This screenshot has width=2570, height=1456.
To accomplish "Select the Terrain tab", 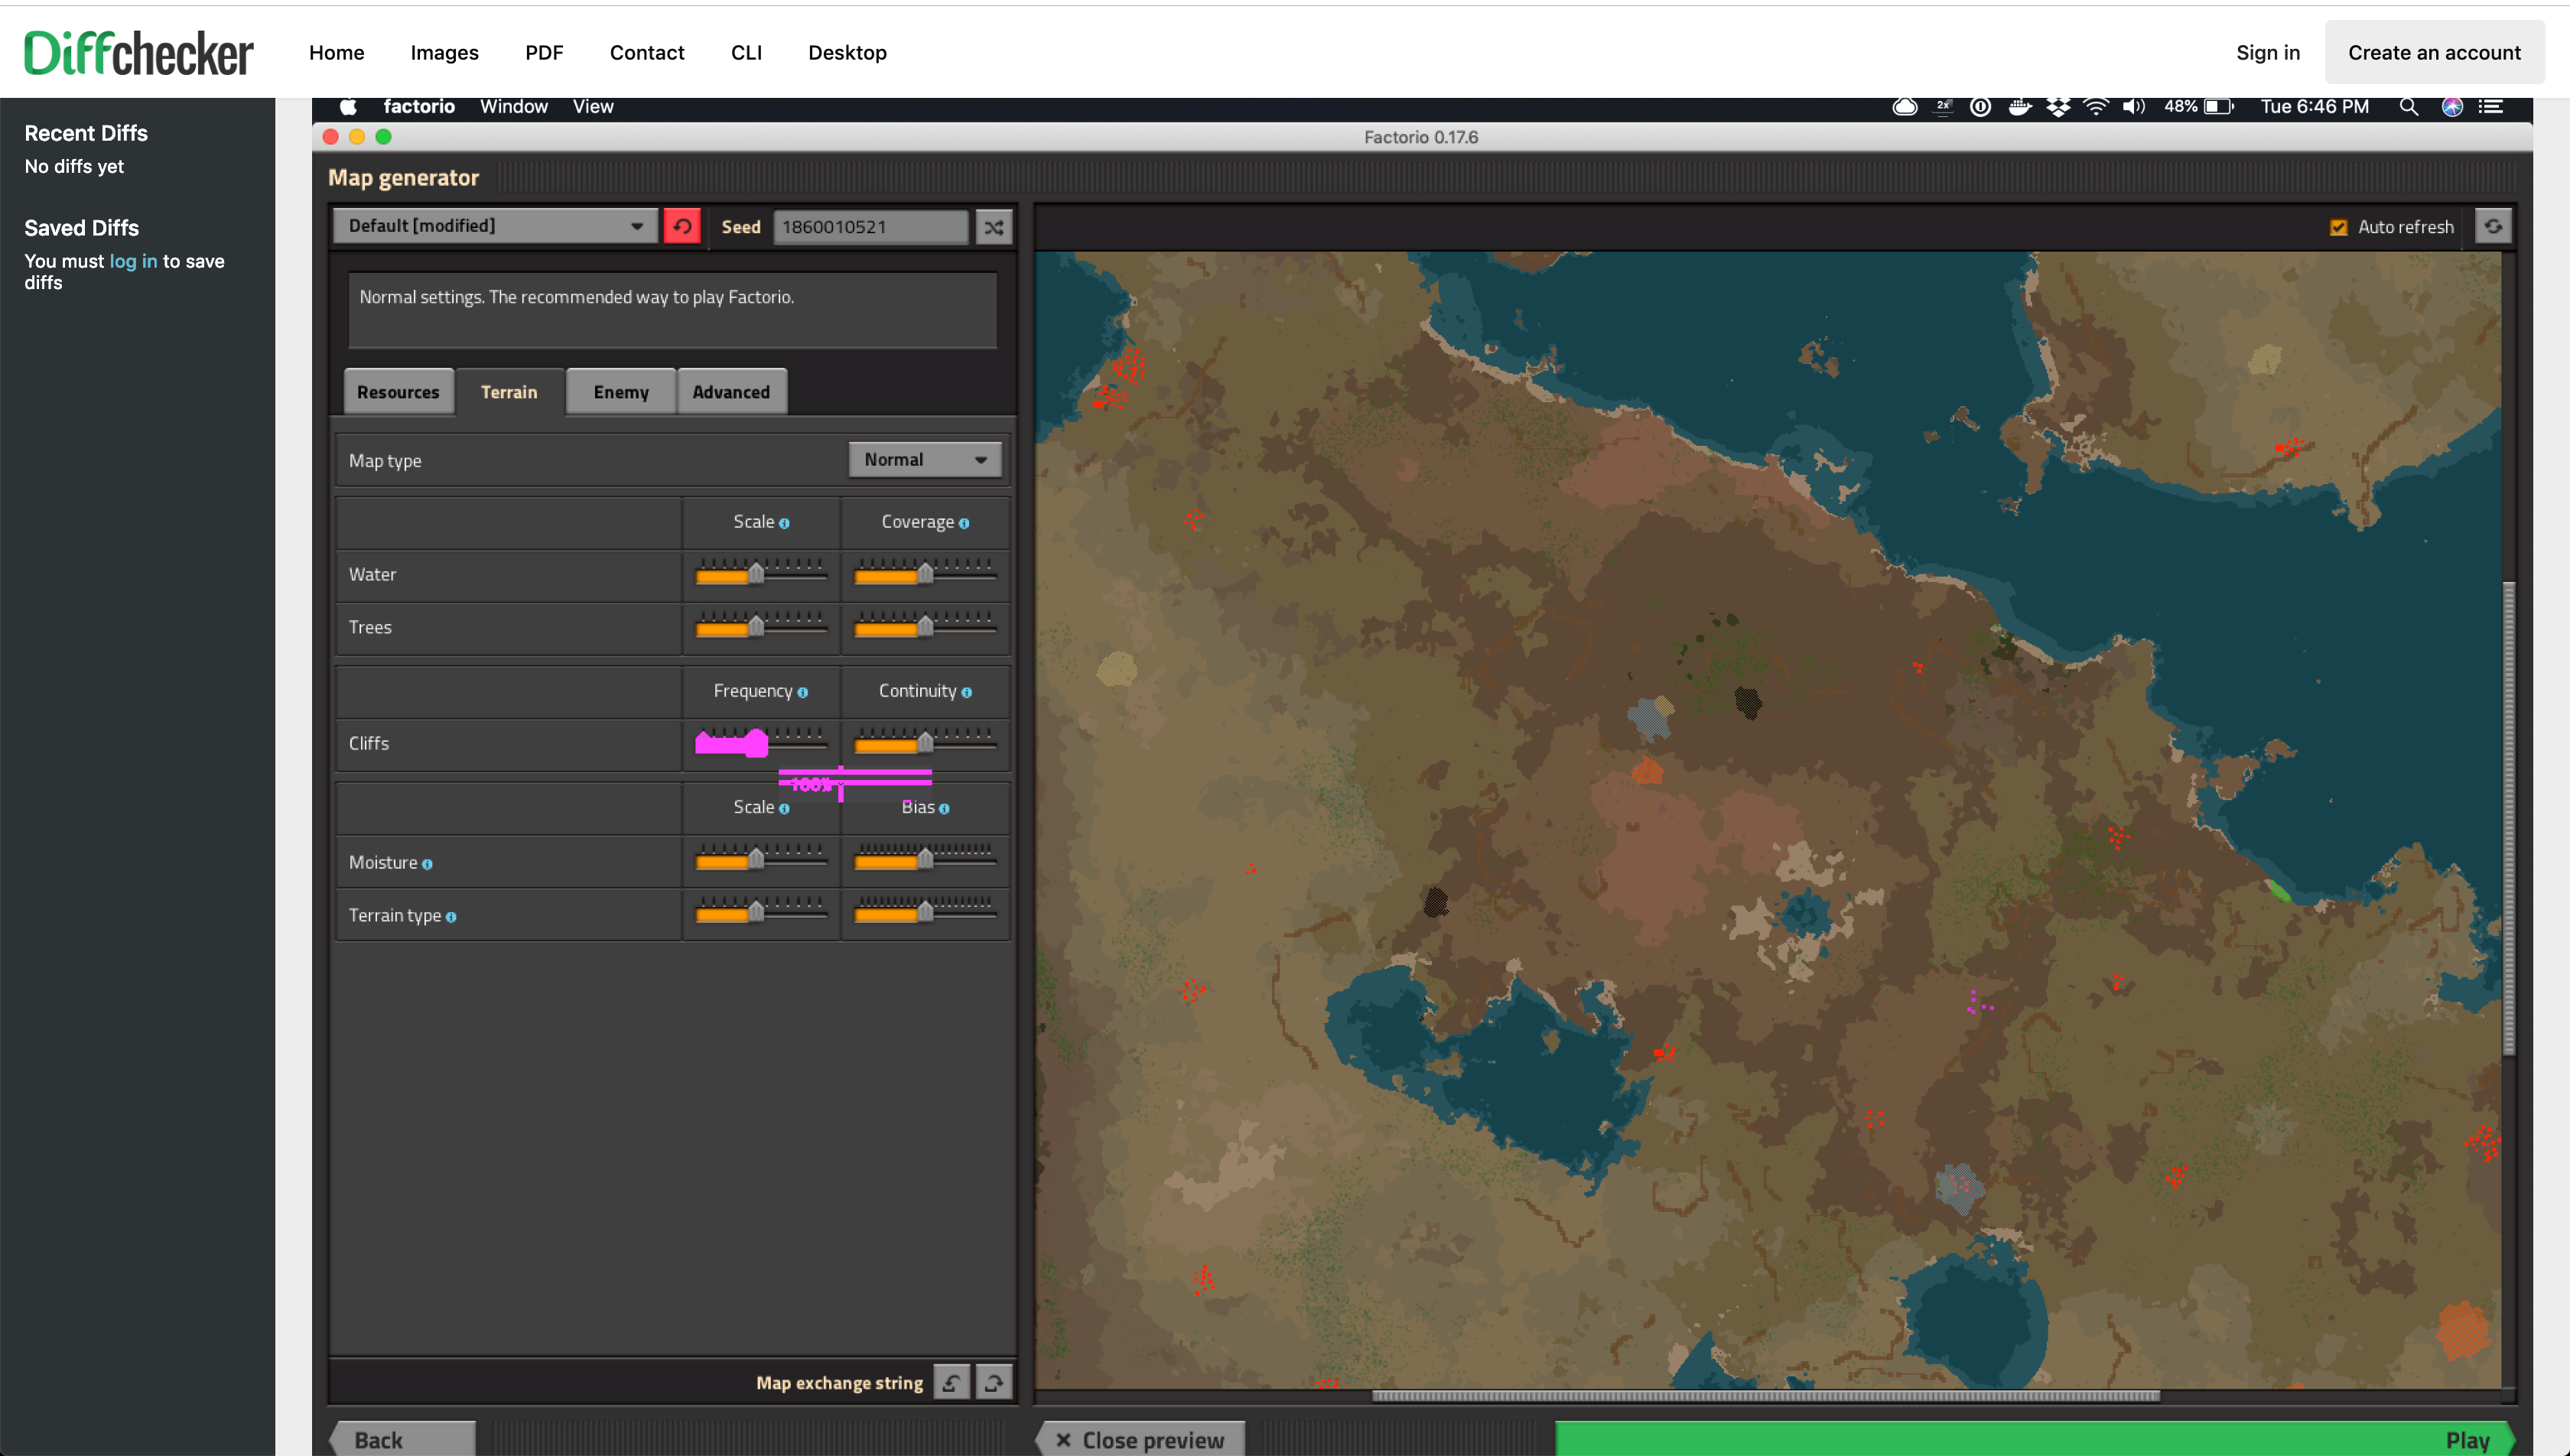I will [x=509, y=392].
